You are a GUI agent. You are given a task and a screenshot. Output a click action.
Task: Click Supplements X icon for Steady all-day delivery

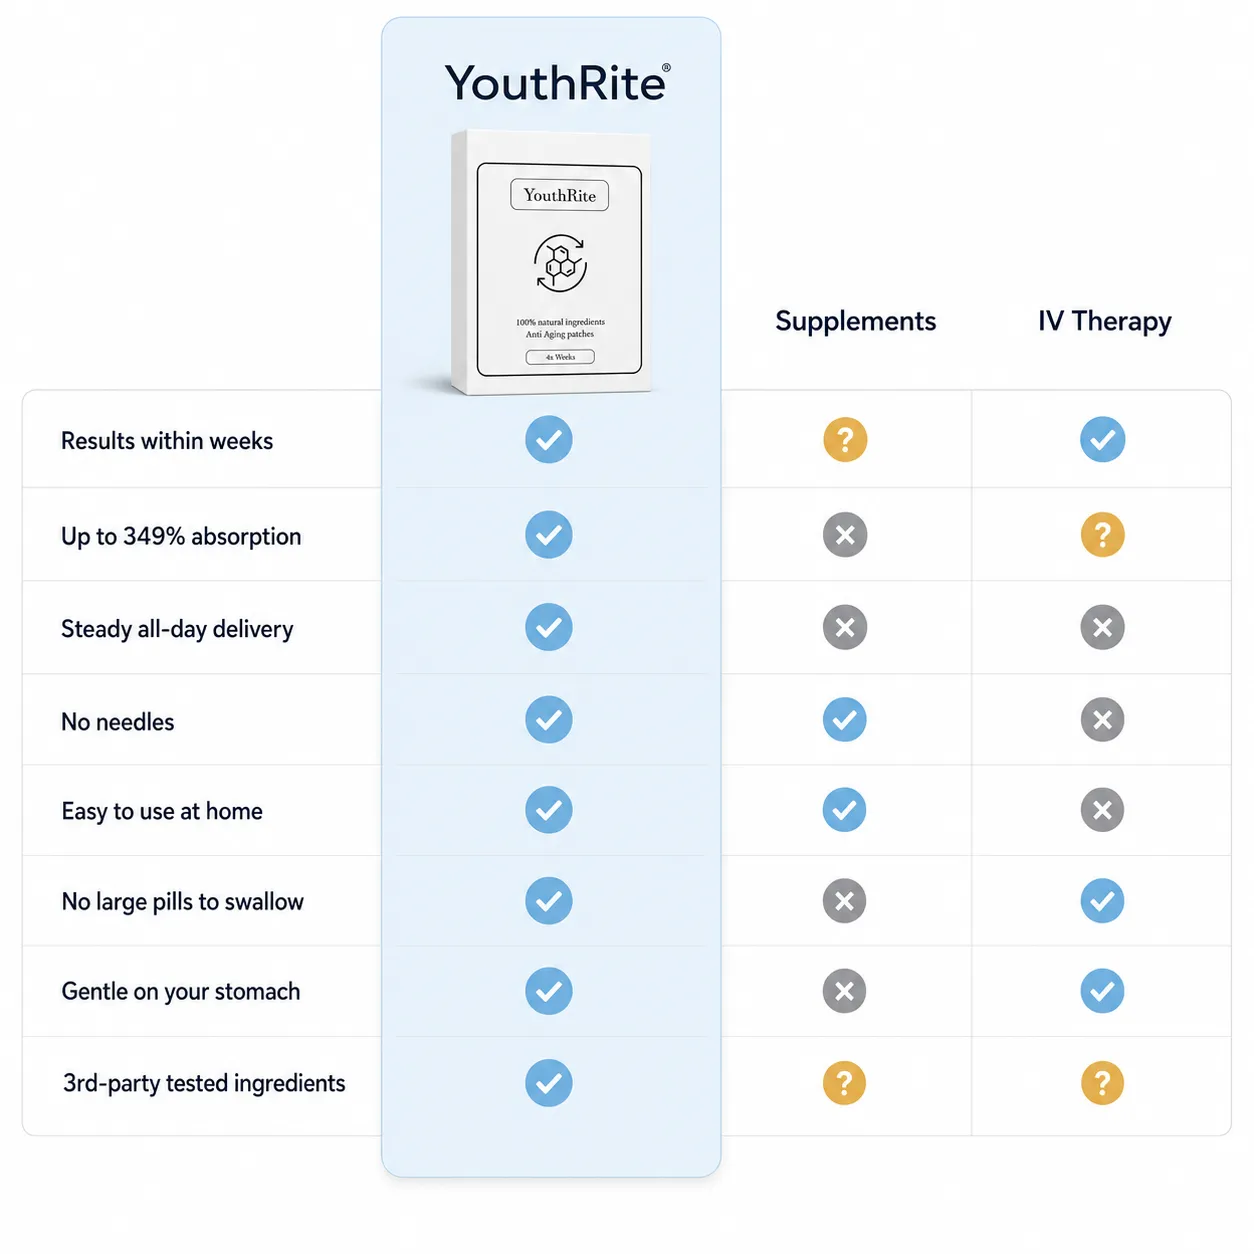click(845, 628)
